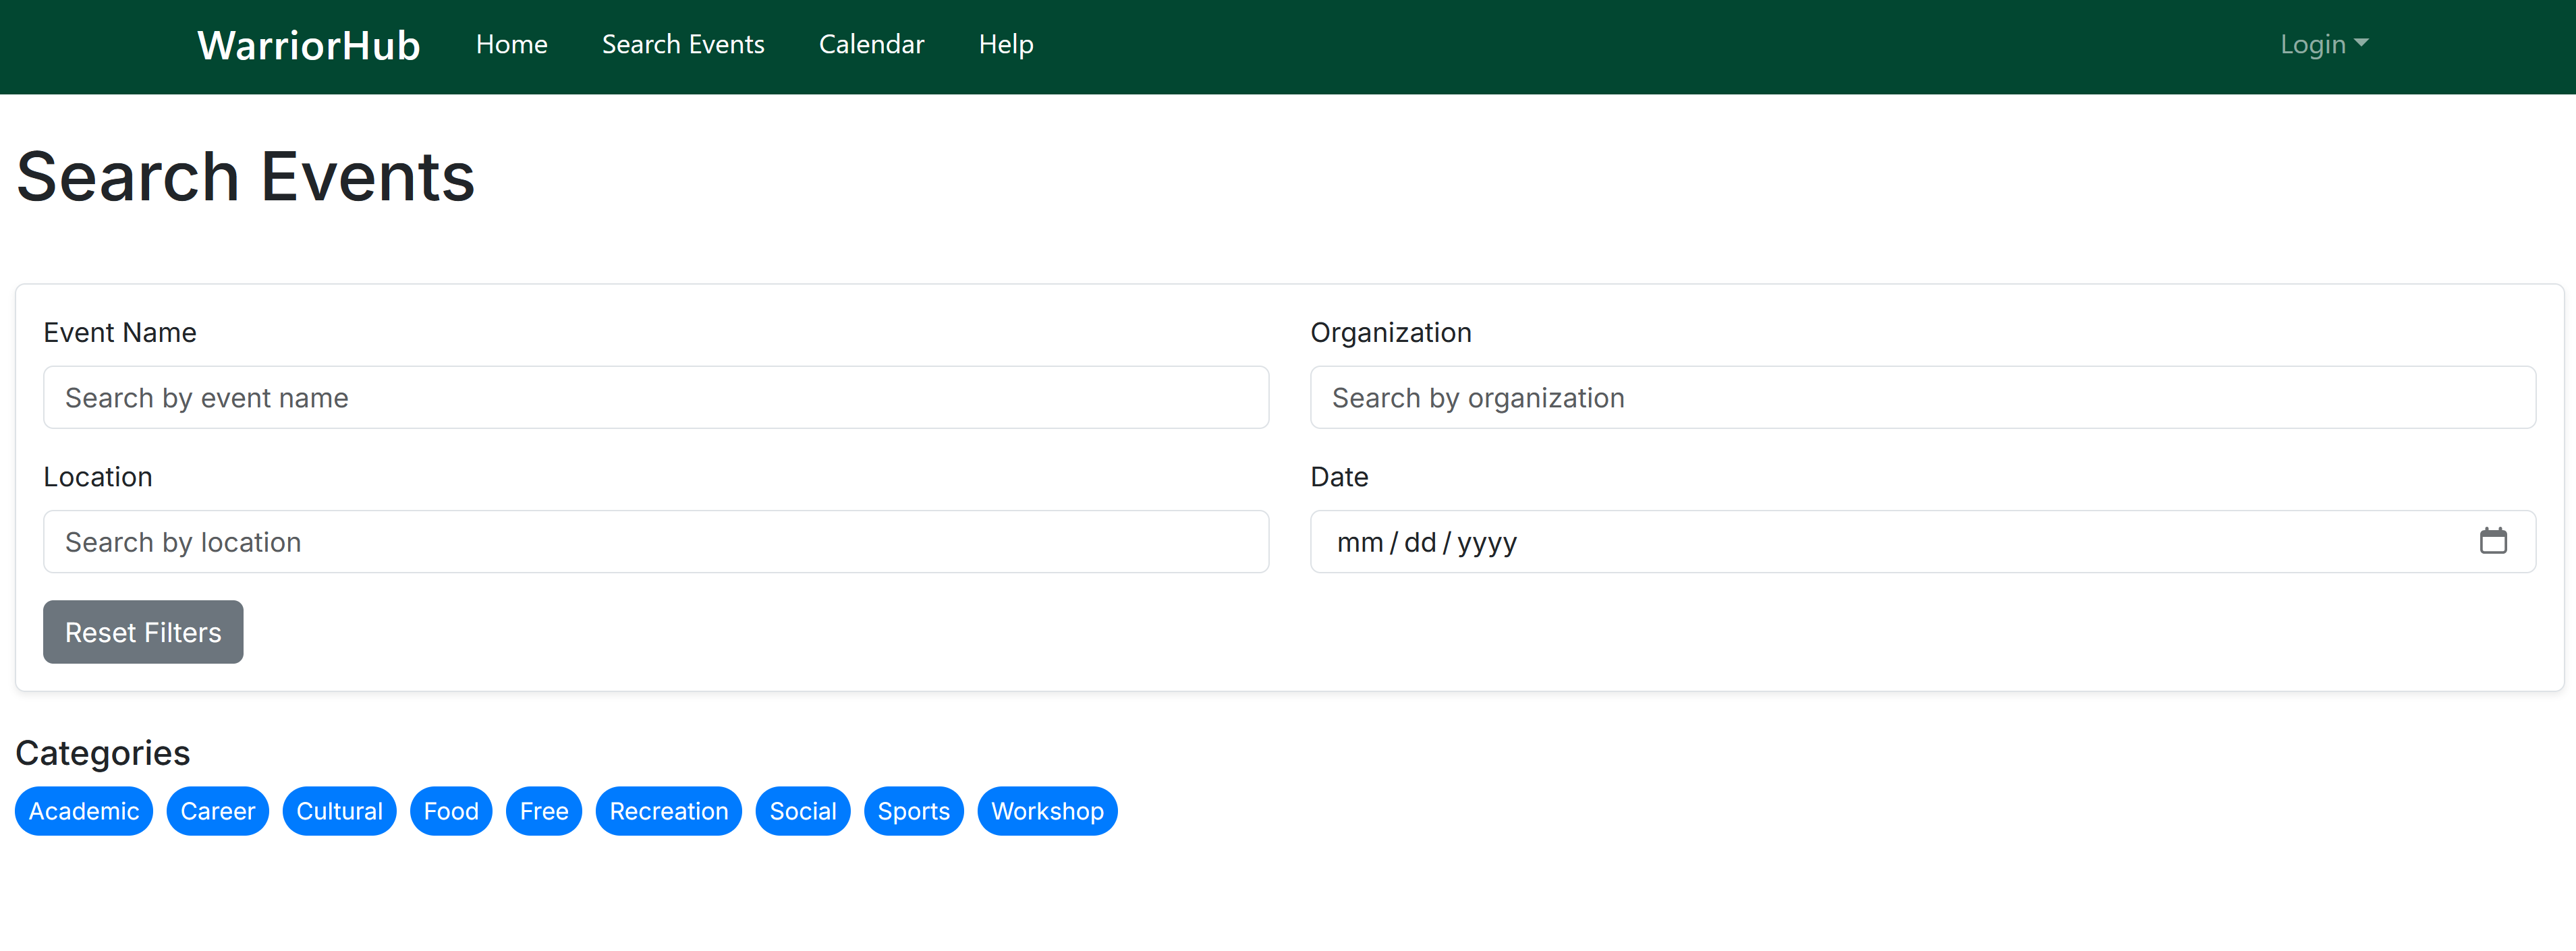Screen dimensions: 2576x951
Task: Select the Cultural category pill
Action: [x=339, y=811]
